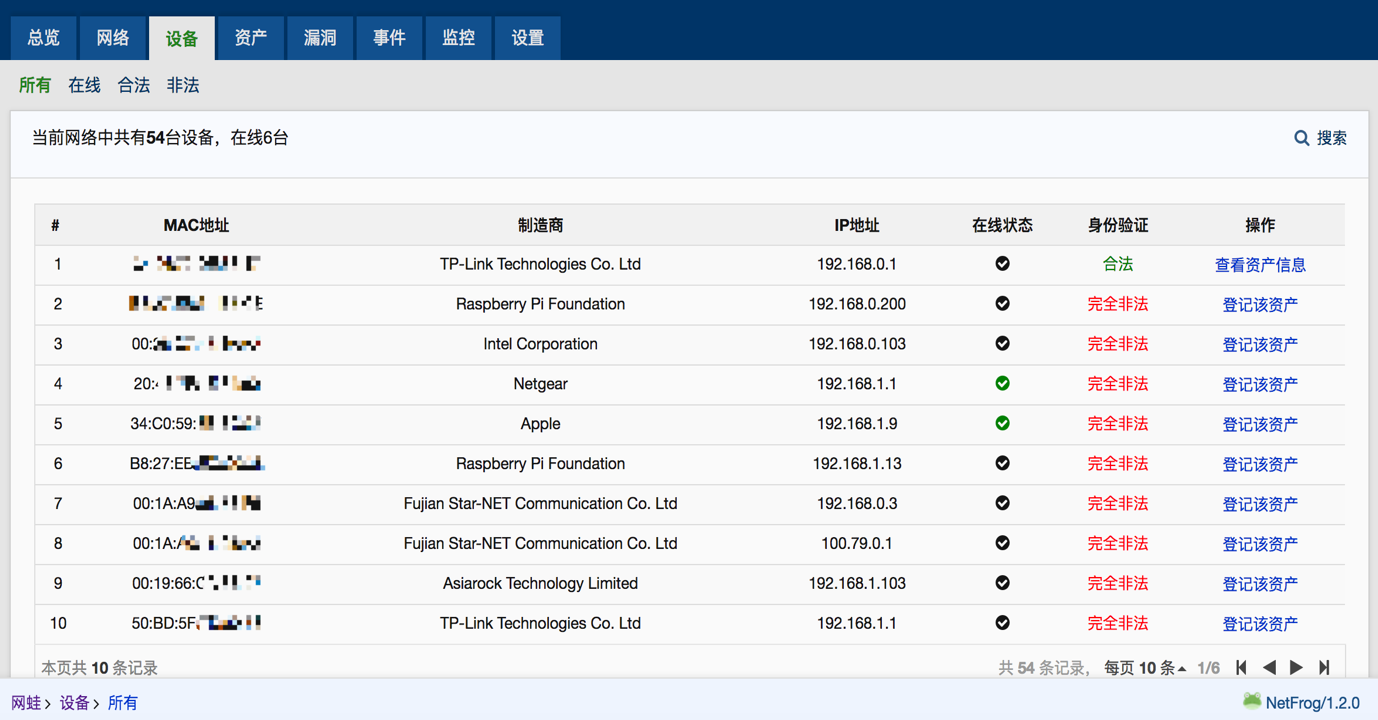Click the 1/6 page indicator
The width and height of the screenshot is (1378, 720).
coord(1209,668)
